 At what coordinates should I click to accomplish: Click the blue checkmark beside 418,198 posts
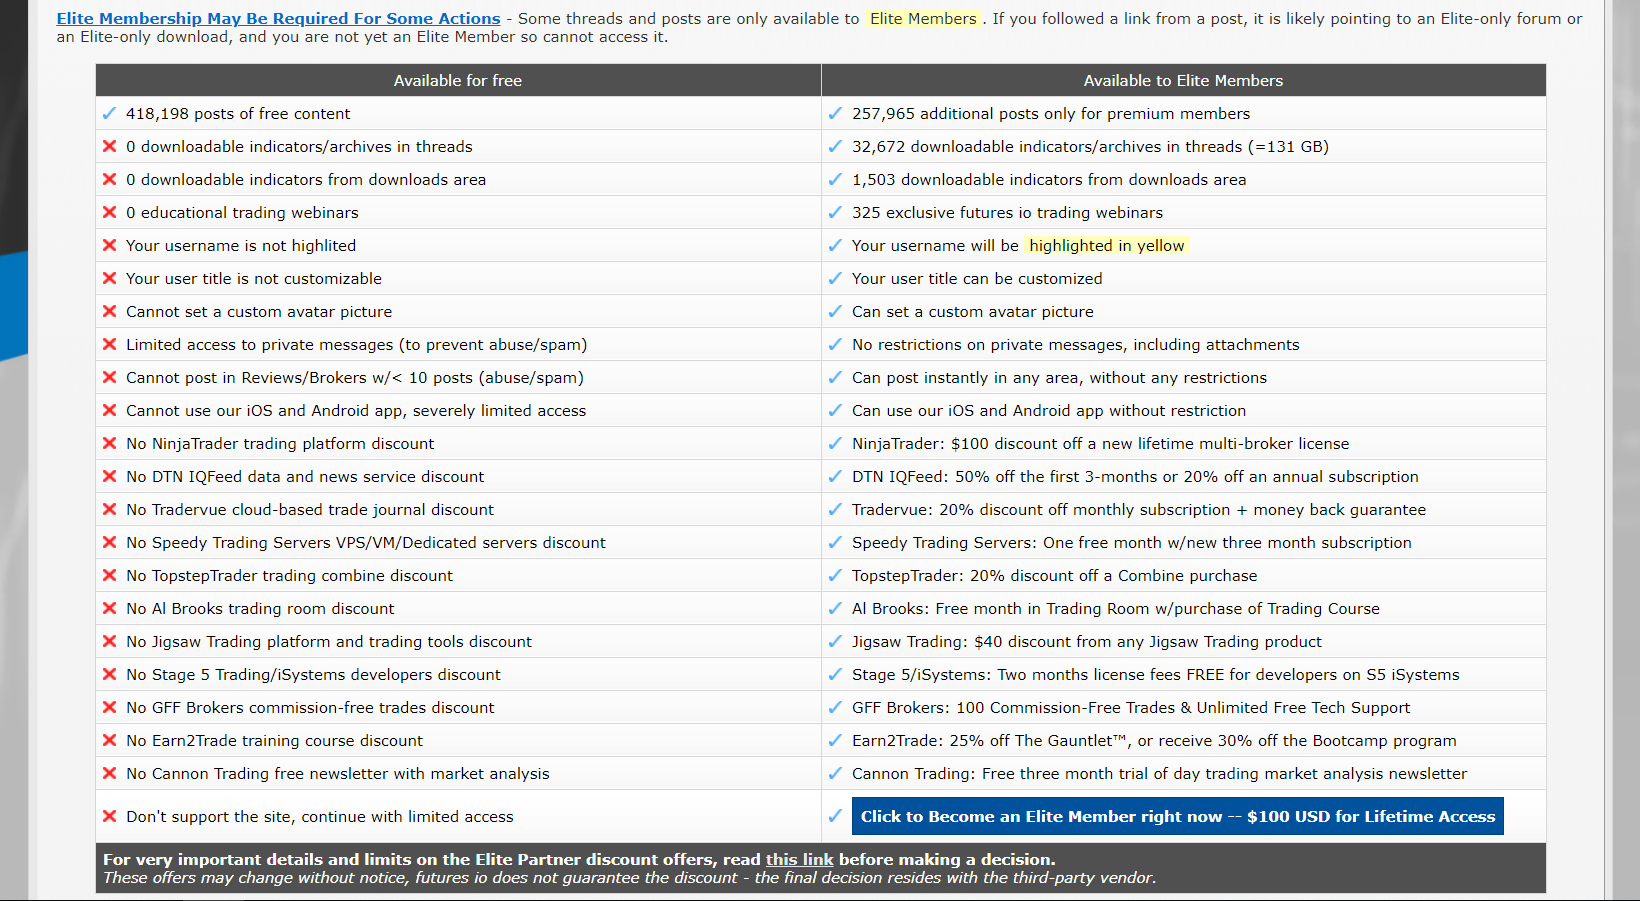[x=110, y=113]
